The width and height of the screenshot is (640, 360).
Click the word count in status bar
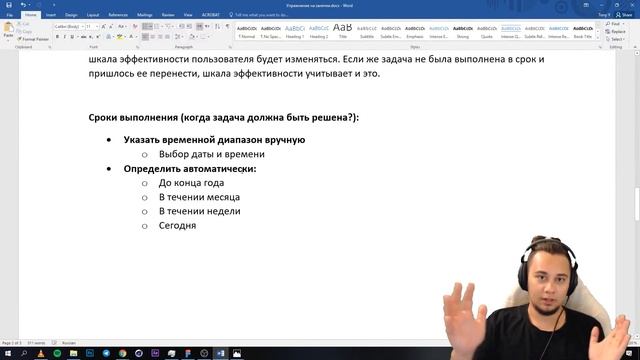pyautogui.click(x=36, y=343)
